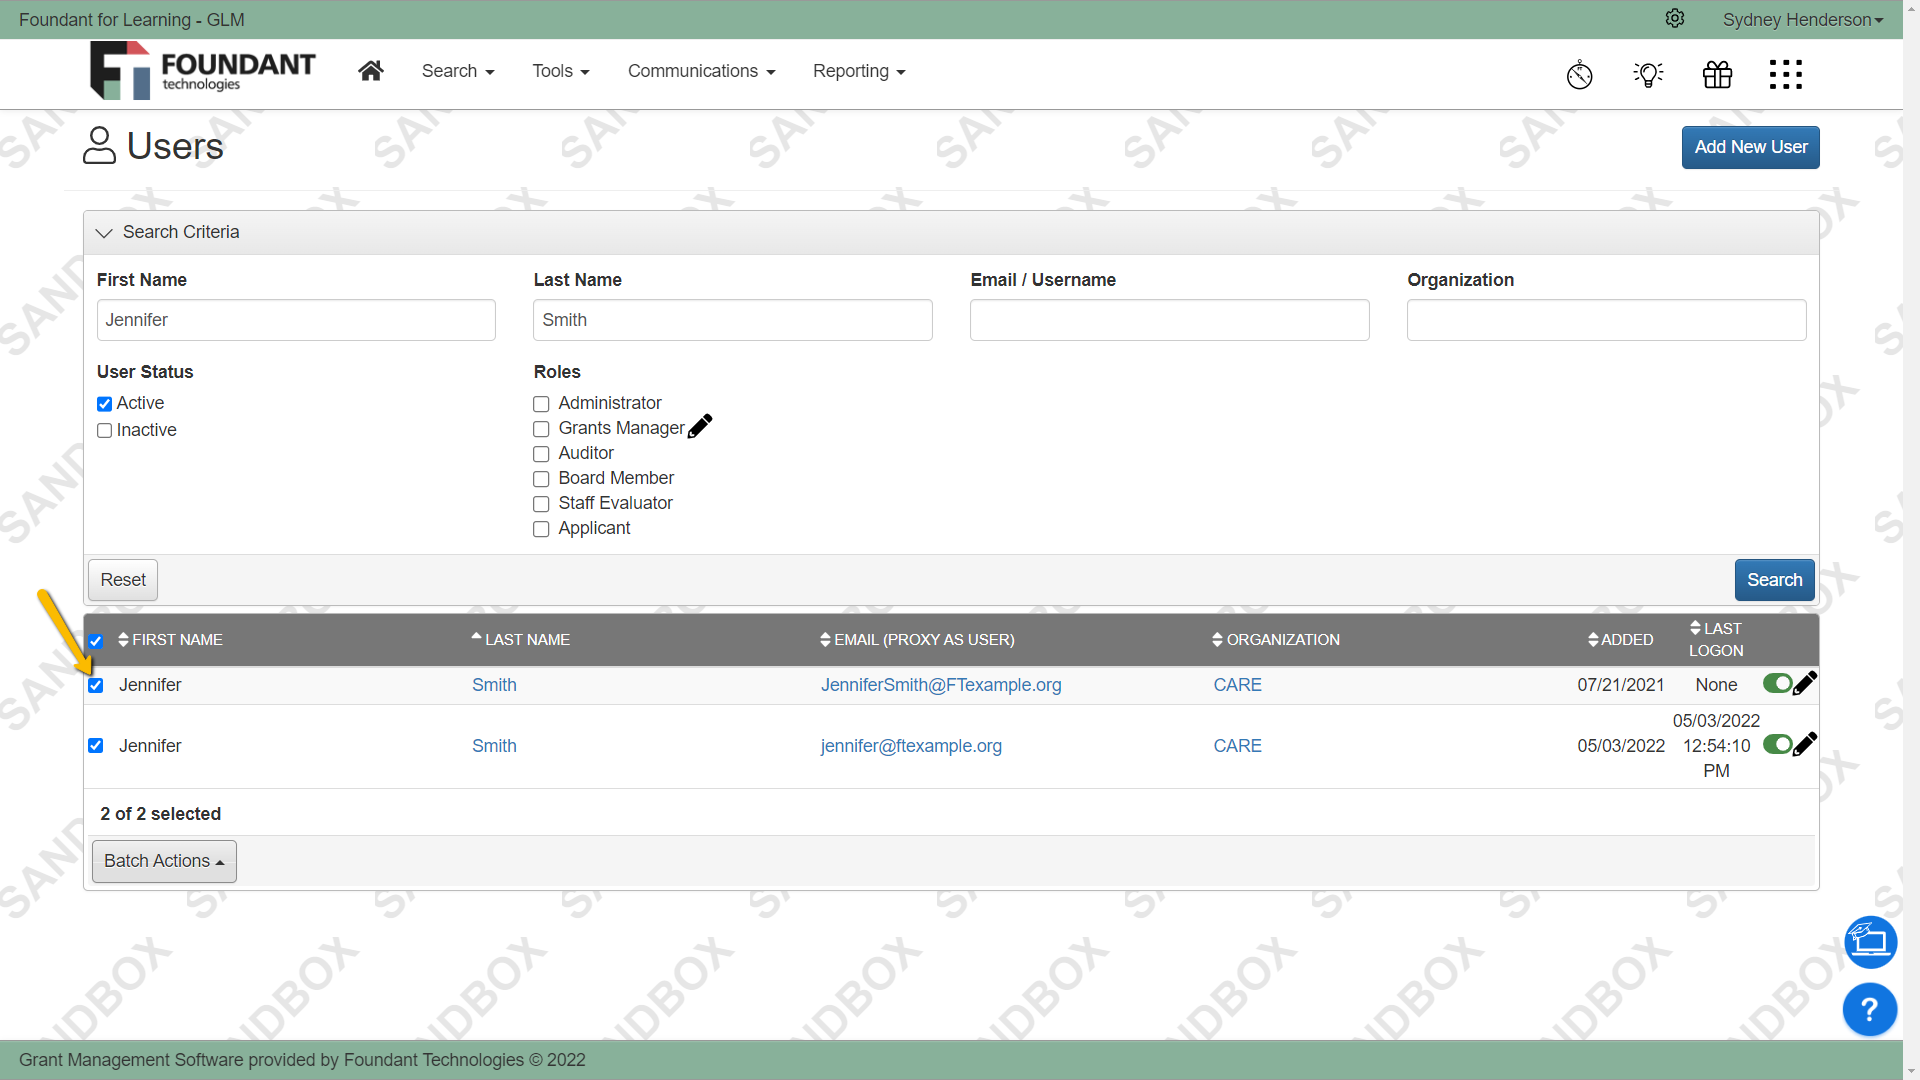Image resolution: width=1920 pixels, height=1080 pixels.
Task: Go to the Home page icon
Action: 371,71
